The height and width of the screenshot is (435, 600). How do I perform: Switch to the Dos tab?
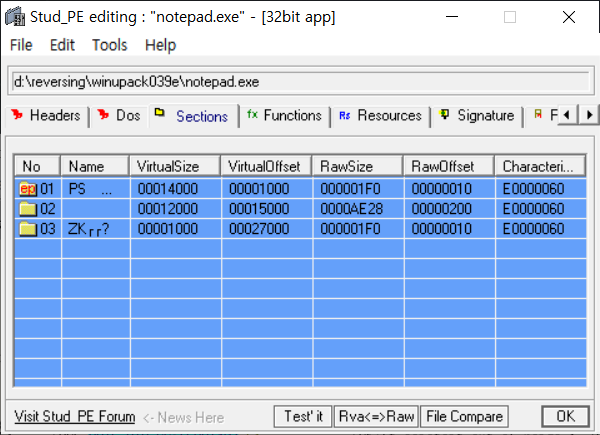coord(119,116)
